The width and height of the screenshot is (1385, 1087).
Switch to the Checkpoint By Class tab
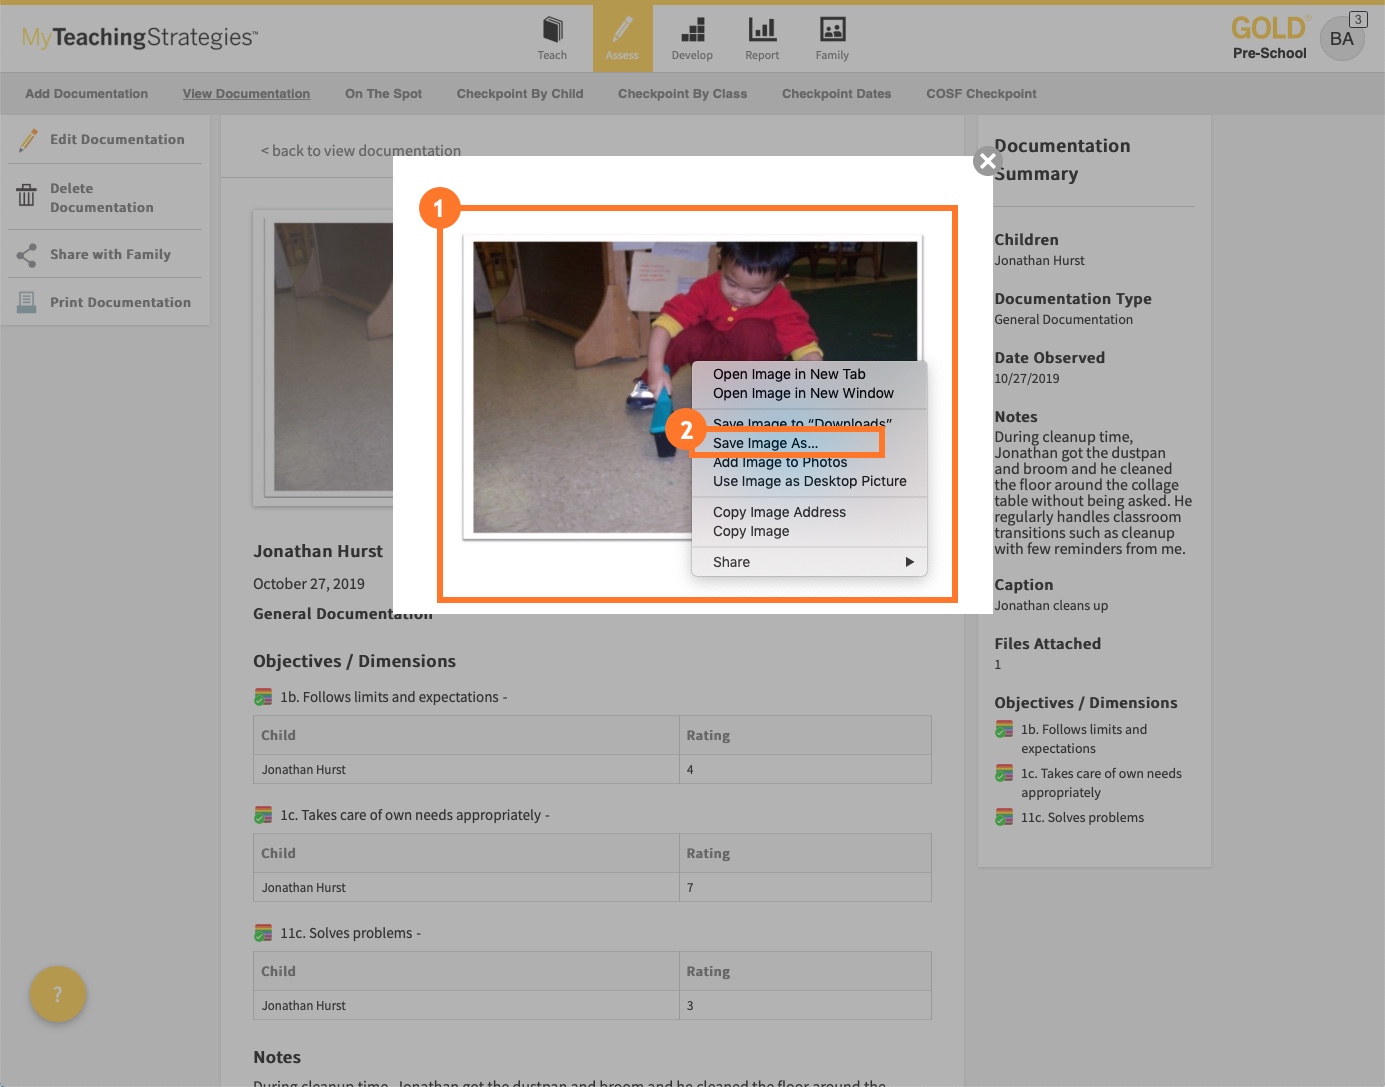(x=683, y=93)
